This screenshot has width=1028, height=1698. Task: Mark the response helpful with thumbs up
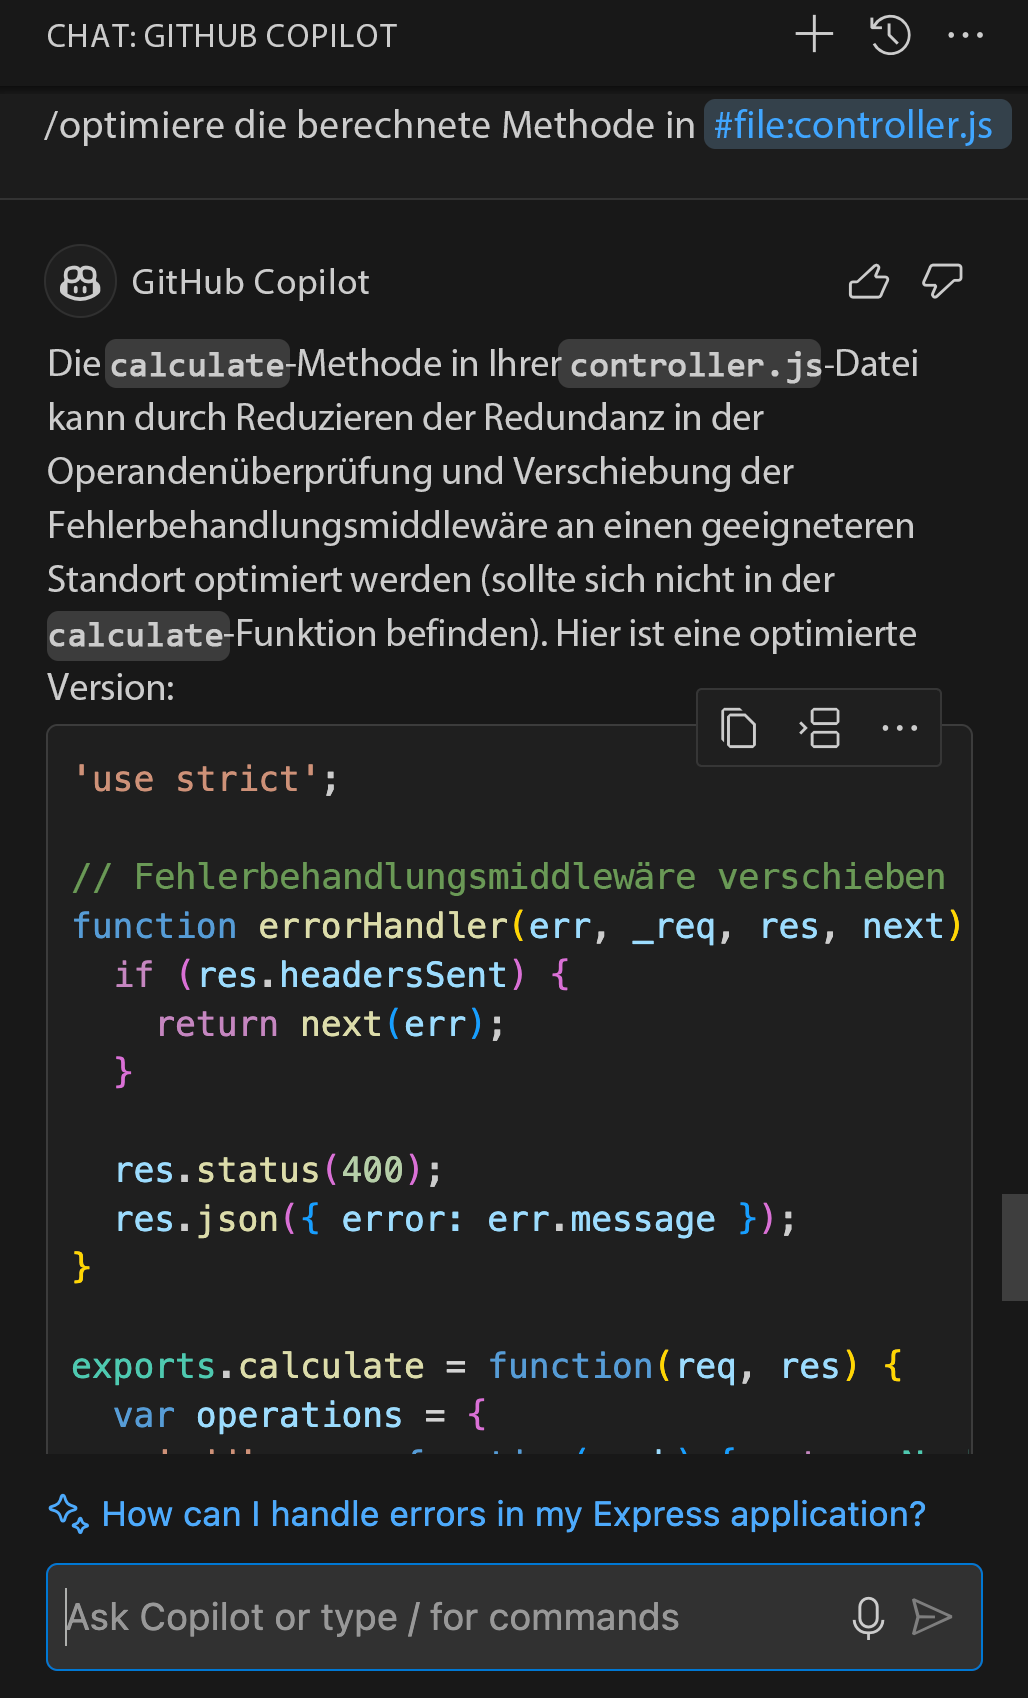(x=868, y=282)
